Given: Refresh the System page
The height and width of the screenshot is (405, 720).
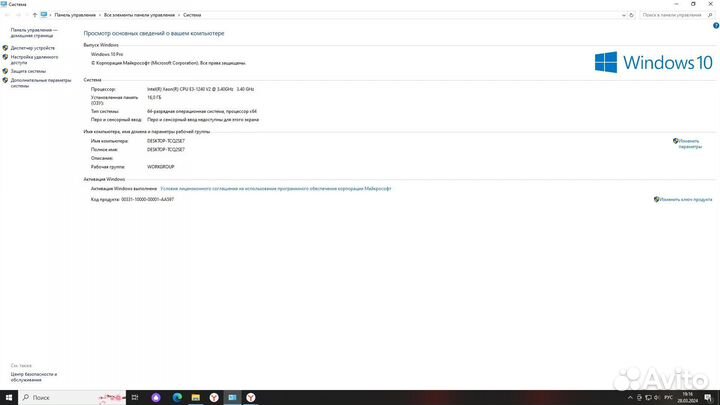Looking at the screenshot, I should (x=631, y=15).
